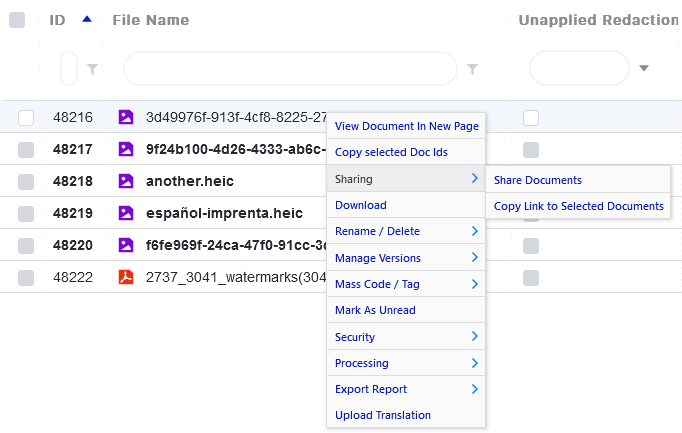Toggle the ID column ascending sort arrow

[87, 19]
